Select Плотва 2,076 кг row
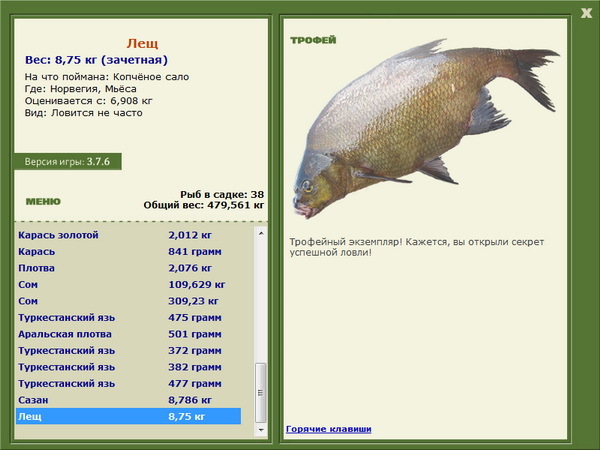Screen dimensions: 600x450 tap(129, 268)
